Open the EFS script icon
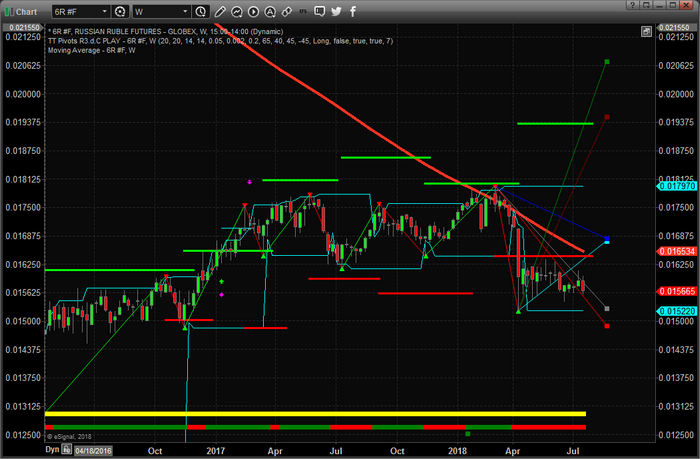Screen dimensions: 700x459 click(x=303, y=12)
